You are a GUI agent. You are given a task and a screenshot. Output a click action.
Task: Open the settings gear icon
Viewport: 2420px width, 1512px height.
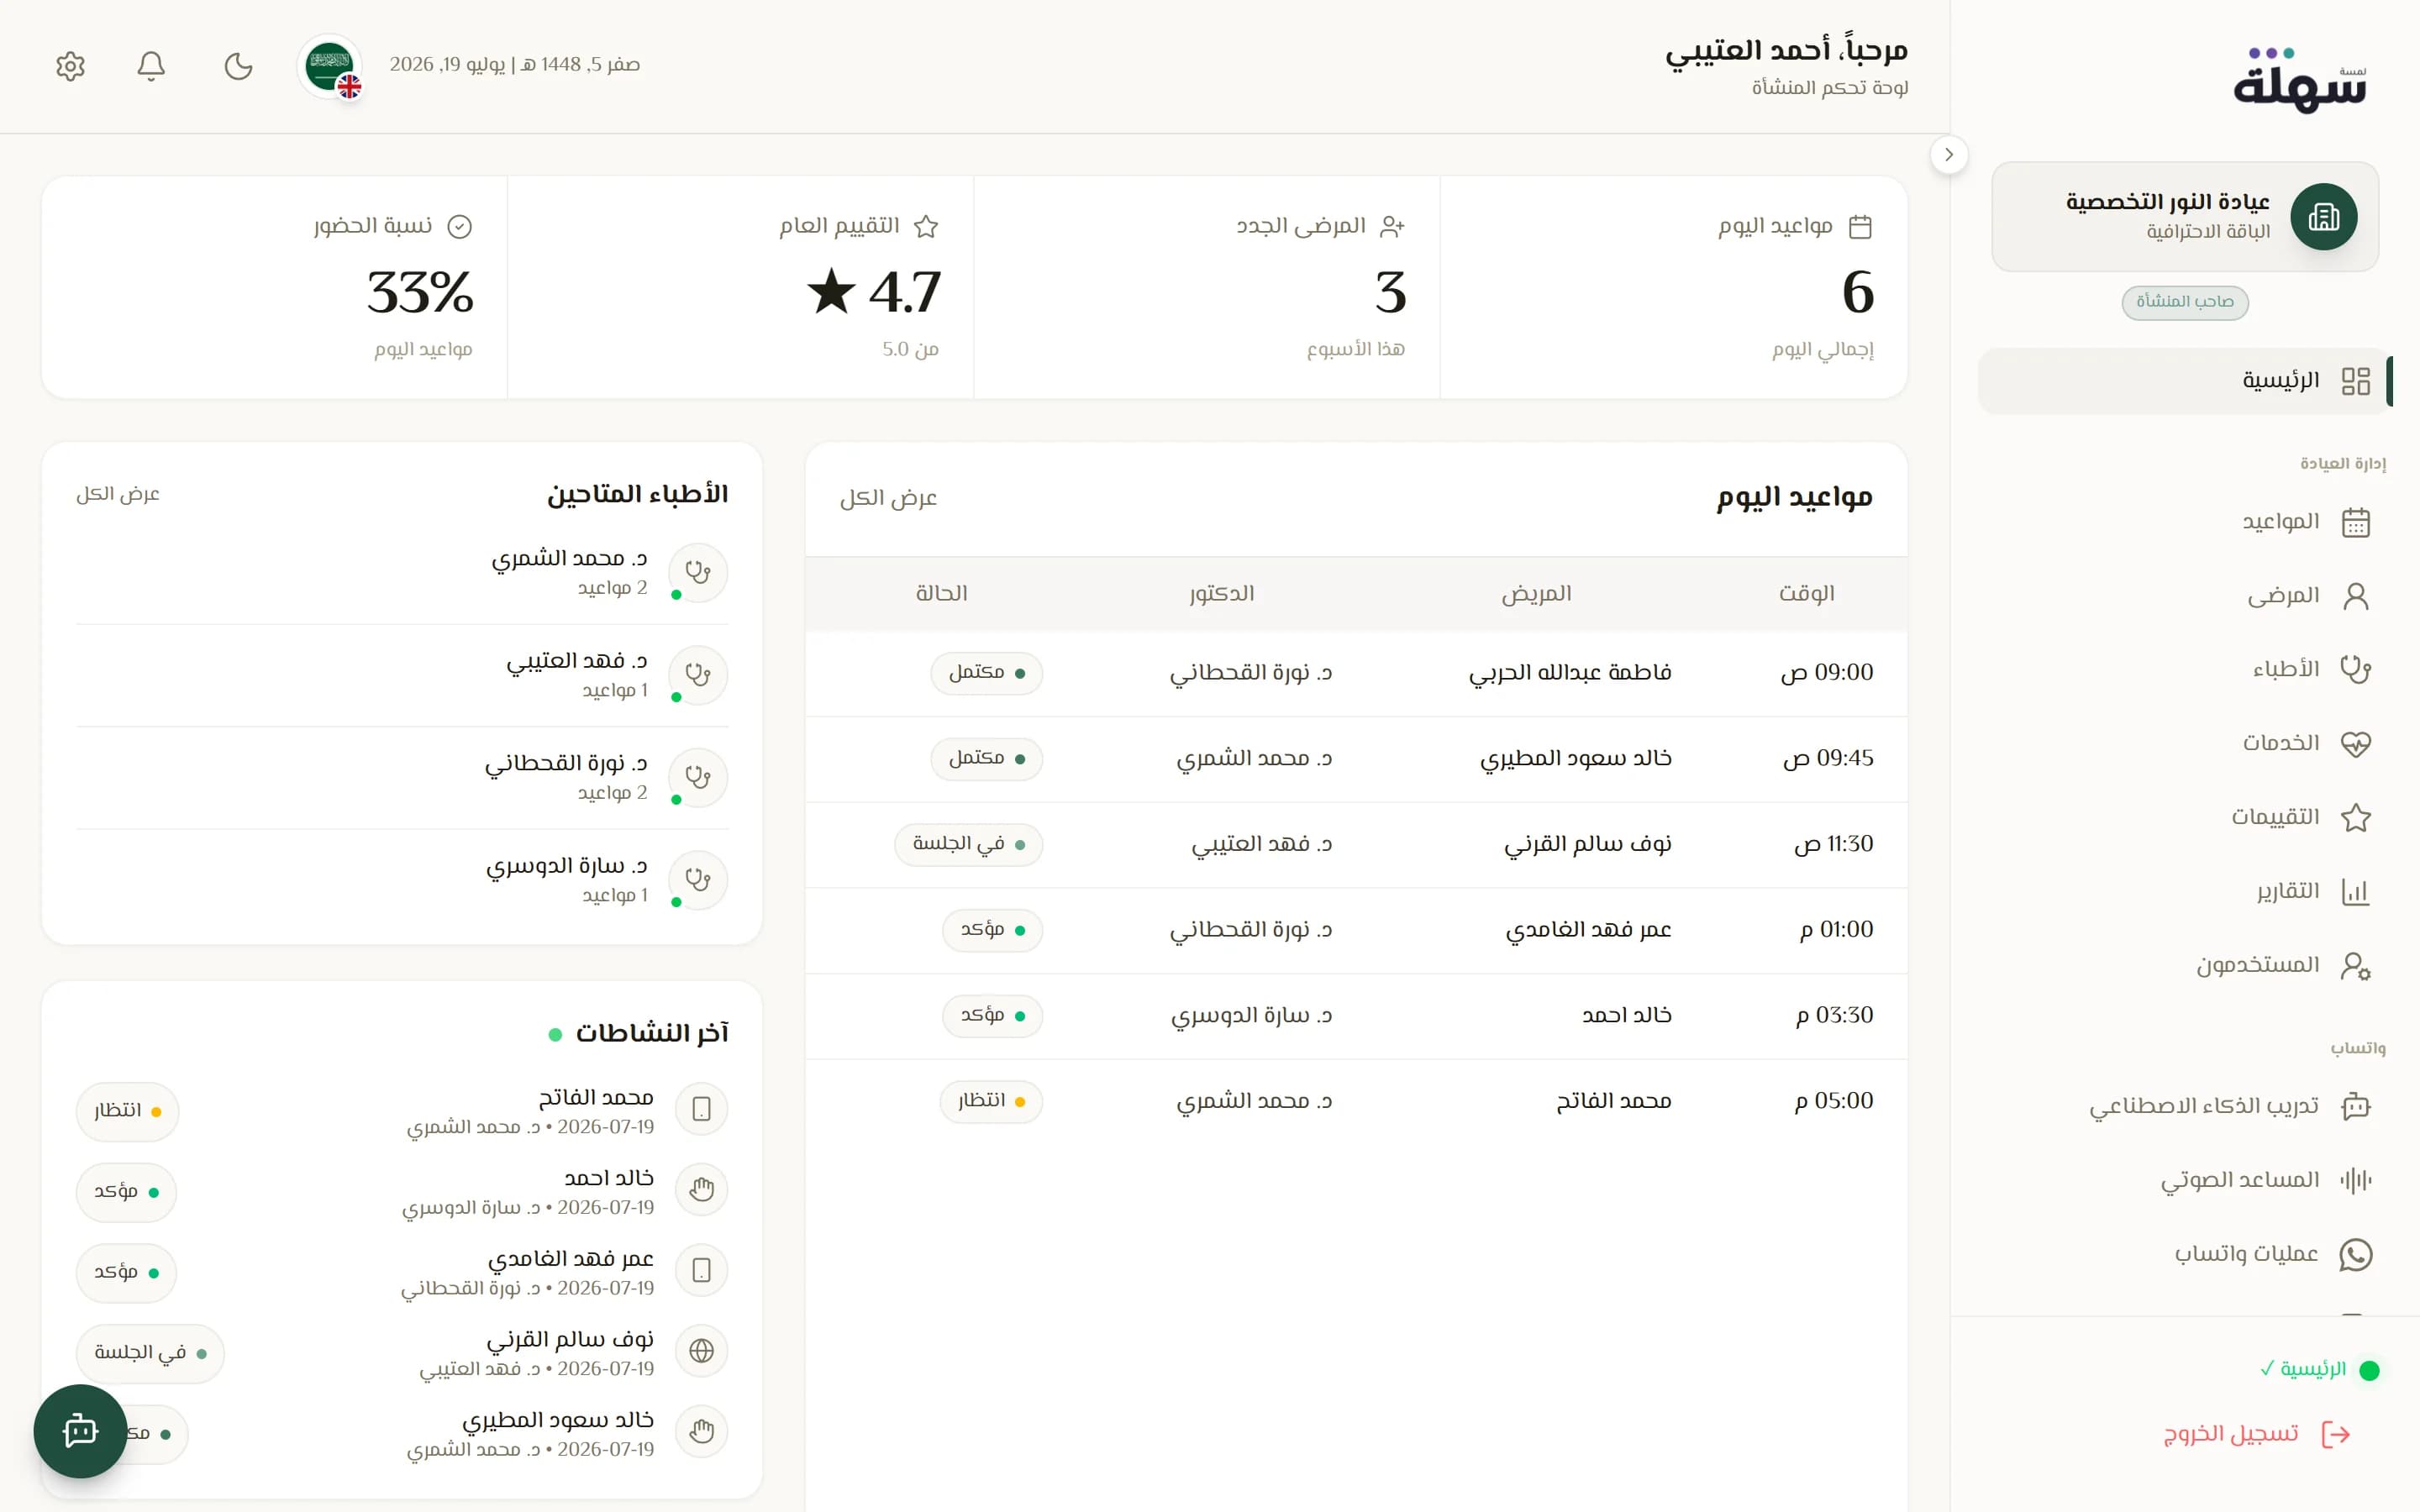click(x=70, y=66)
